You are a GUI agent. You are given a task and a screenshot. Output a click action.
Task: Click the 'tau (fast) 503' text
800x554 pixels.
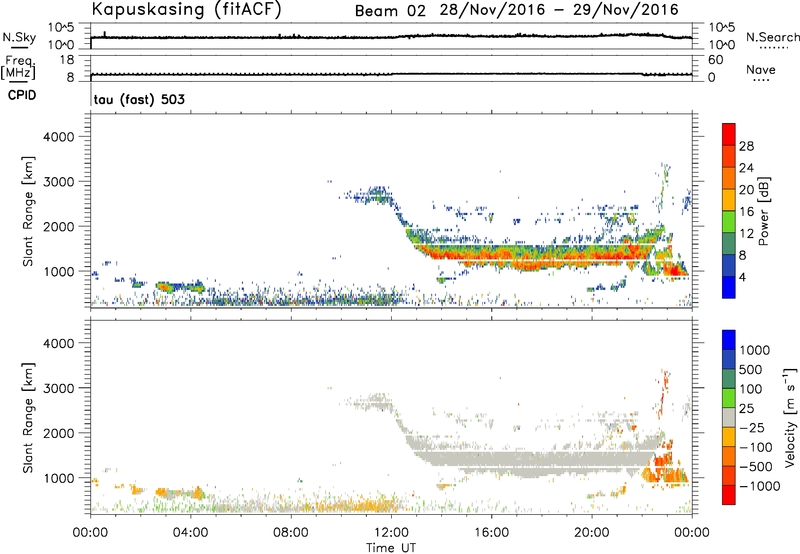pos(139,99)
